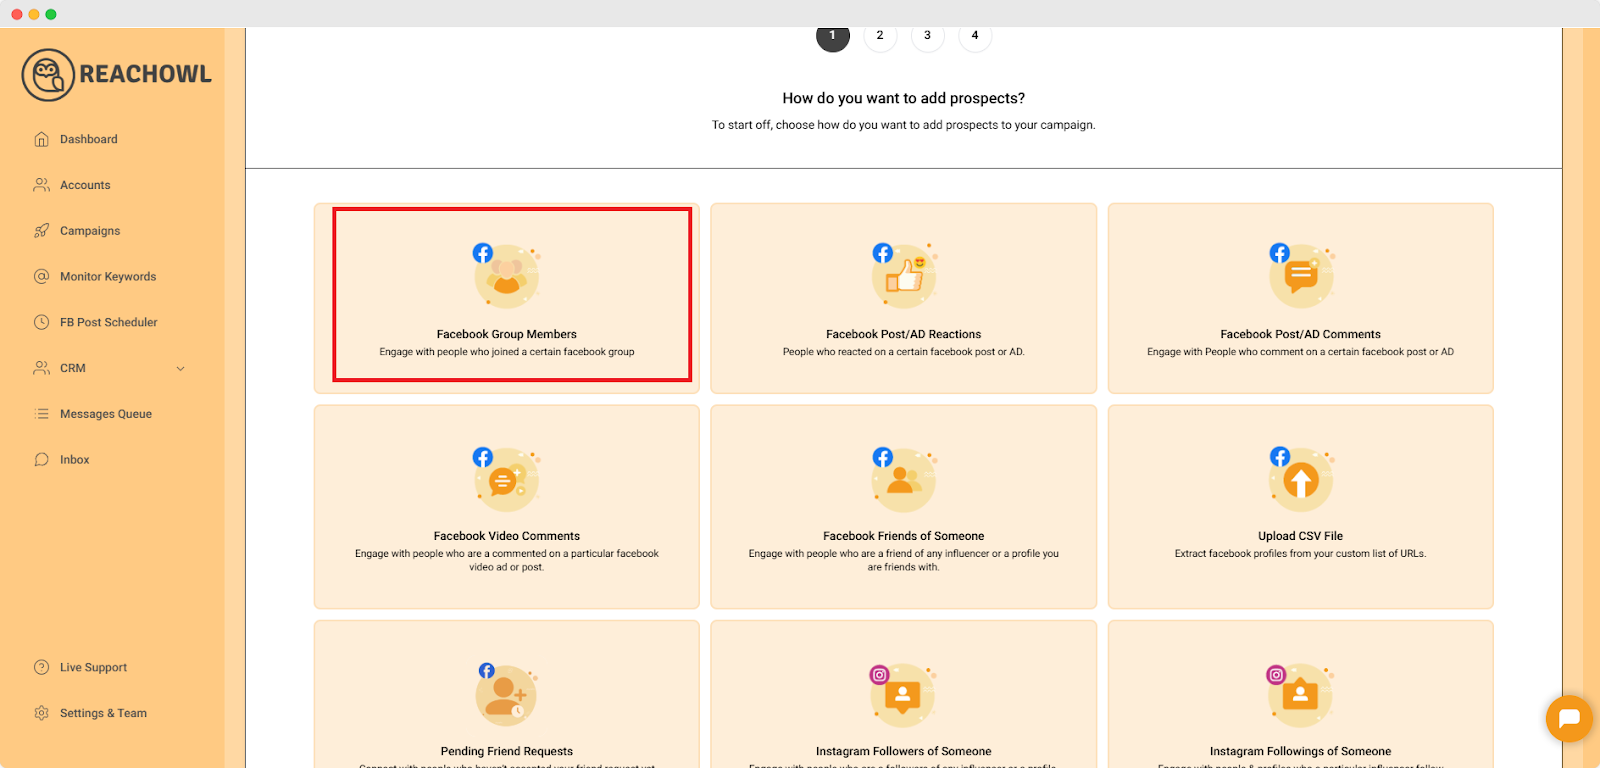Click the ReachOwl owl logo
Image resolution: width=1600 pixels, height=768 pixels.
coord(48,75)
